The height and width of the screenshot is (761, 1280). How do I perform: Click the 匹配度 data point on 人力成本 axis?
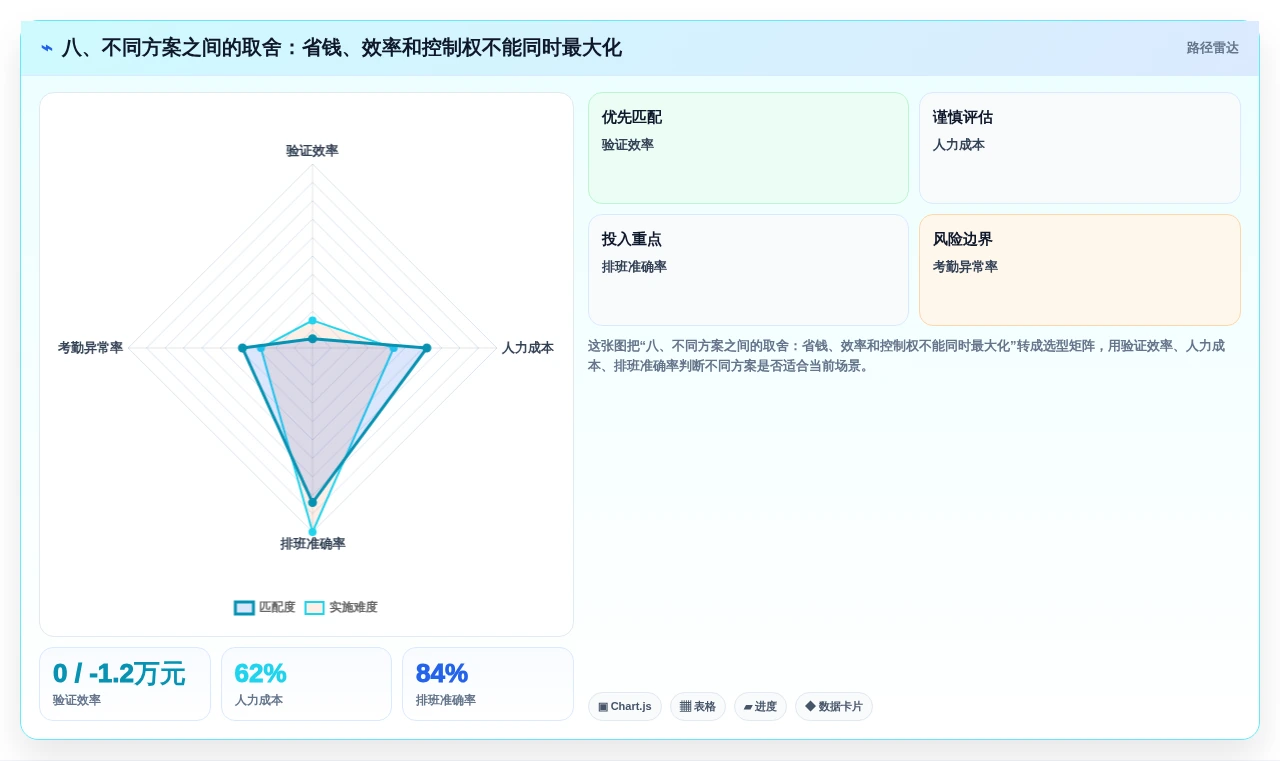[x=426, y=348]
